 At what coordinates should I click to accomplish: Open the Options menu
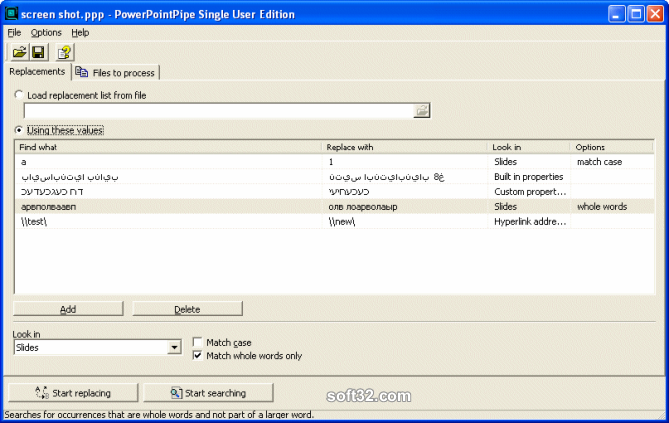coord(46,32)
